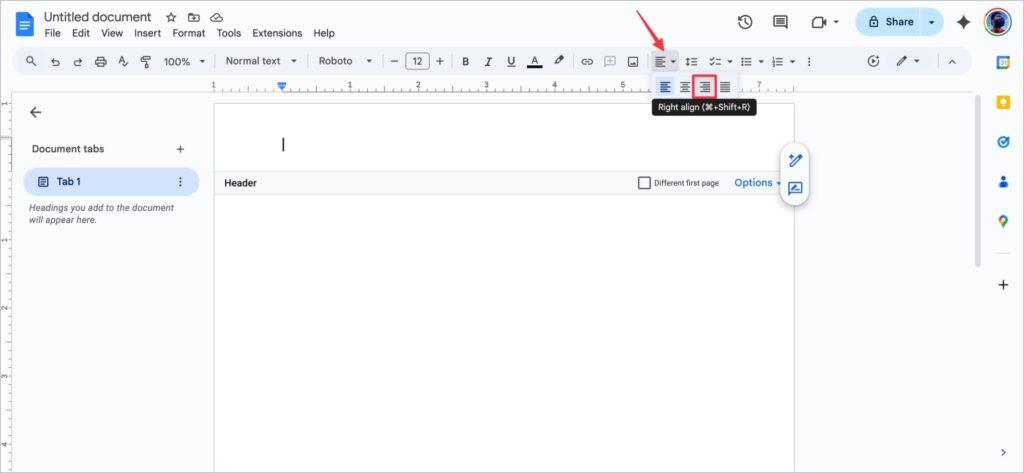Open the text color picker

point(534,61)
